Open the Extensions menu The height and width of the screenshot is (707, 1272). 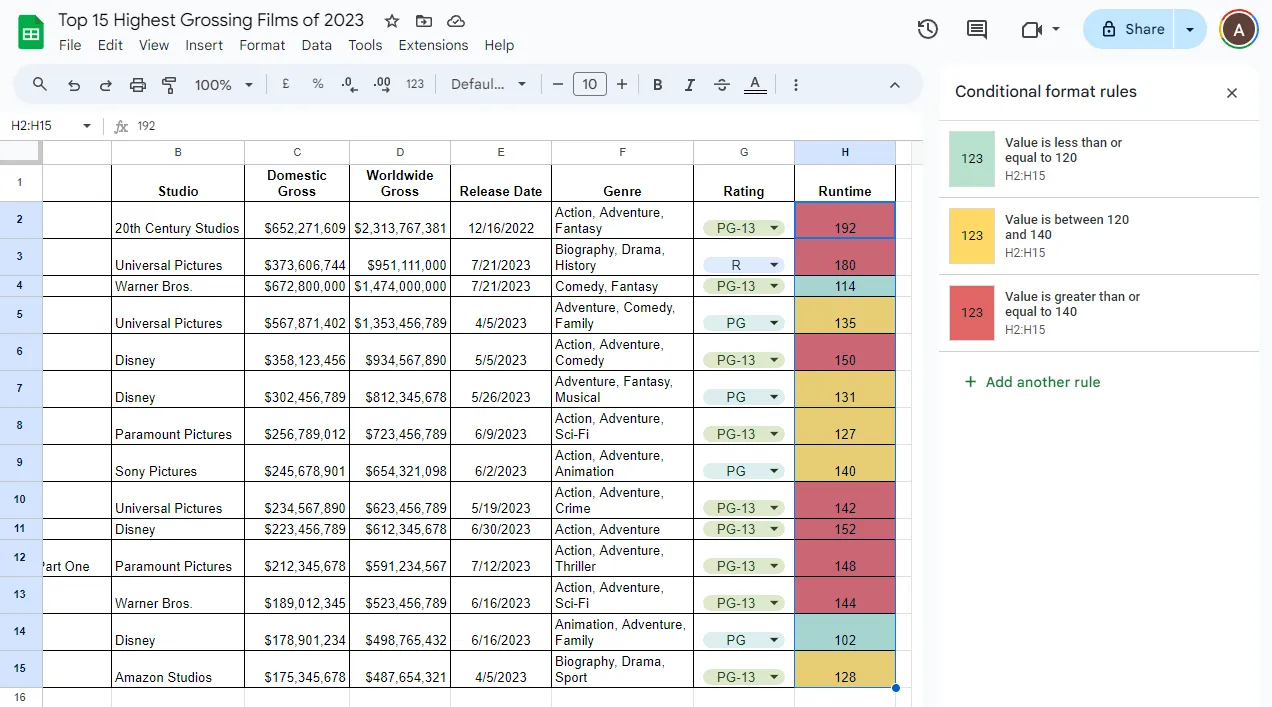pos(433,45)
